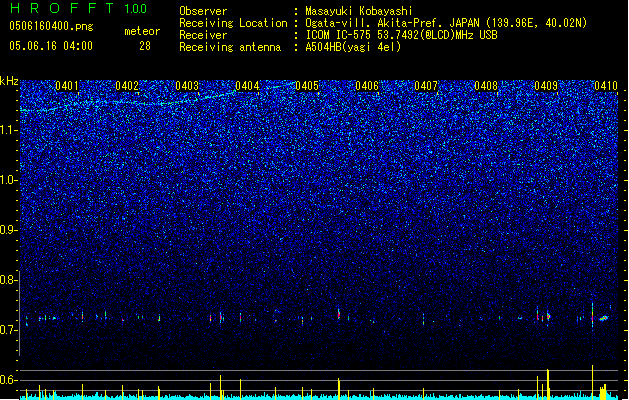Image resolution: width=629 pixels, height=400 pixels.
Task: Click the "Receiving Location" label
Action: click(233, 23)
